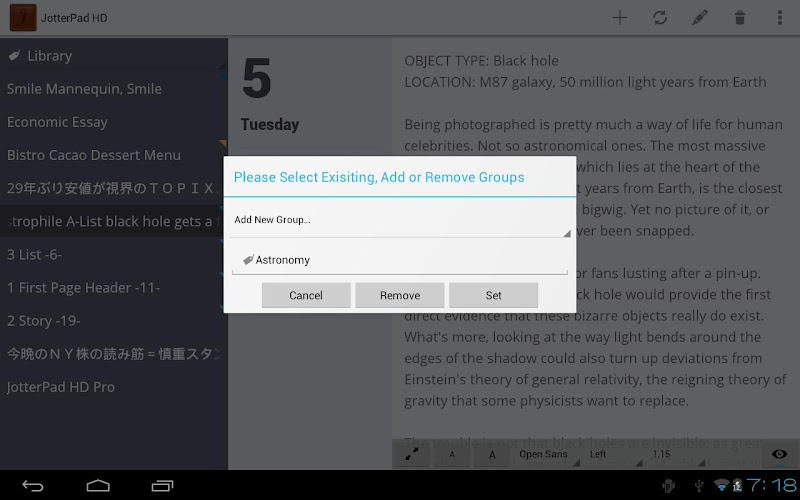
Task: Tap the Android home button
Action: point(98,486)
